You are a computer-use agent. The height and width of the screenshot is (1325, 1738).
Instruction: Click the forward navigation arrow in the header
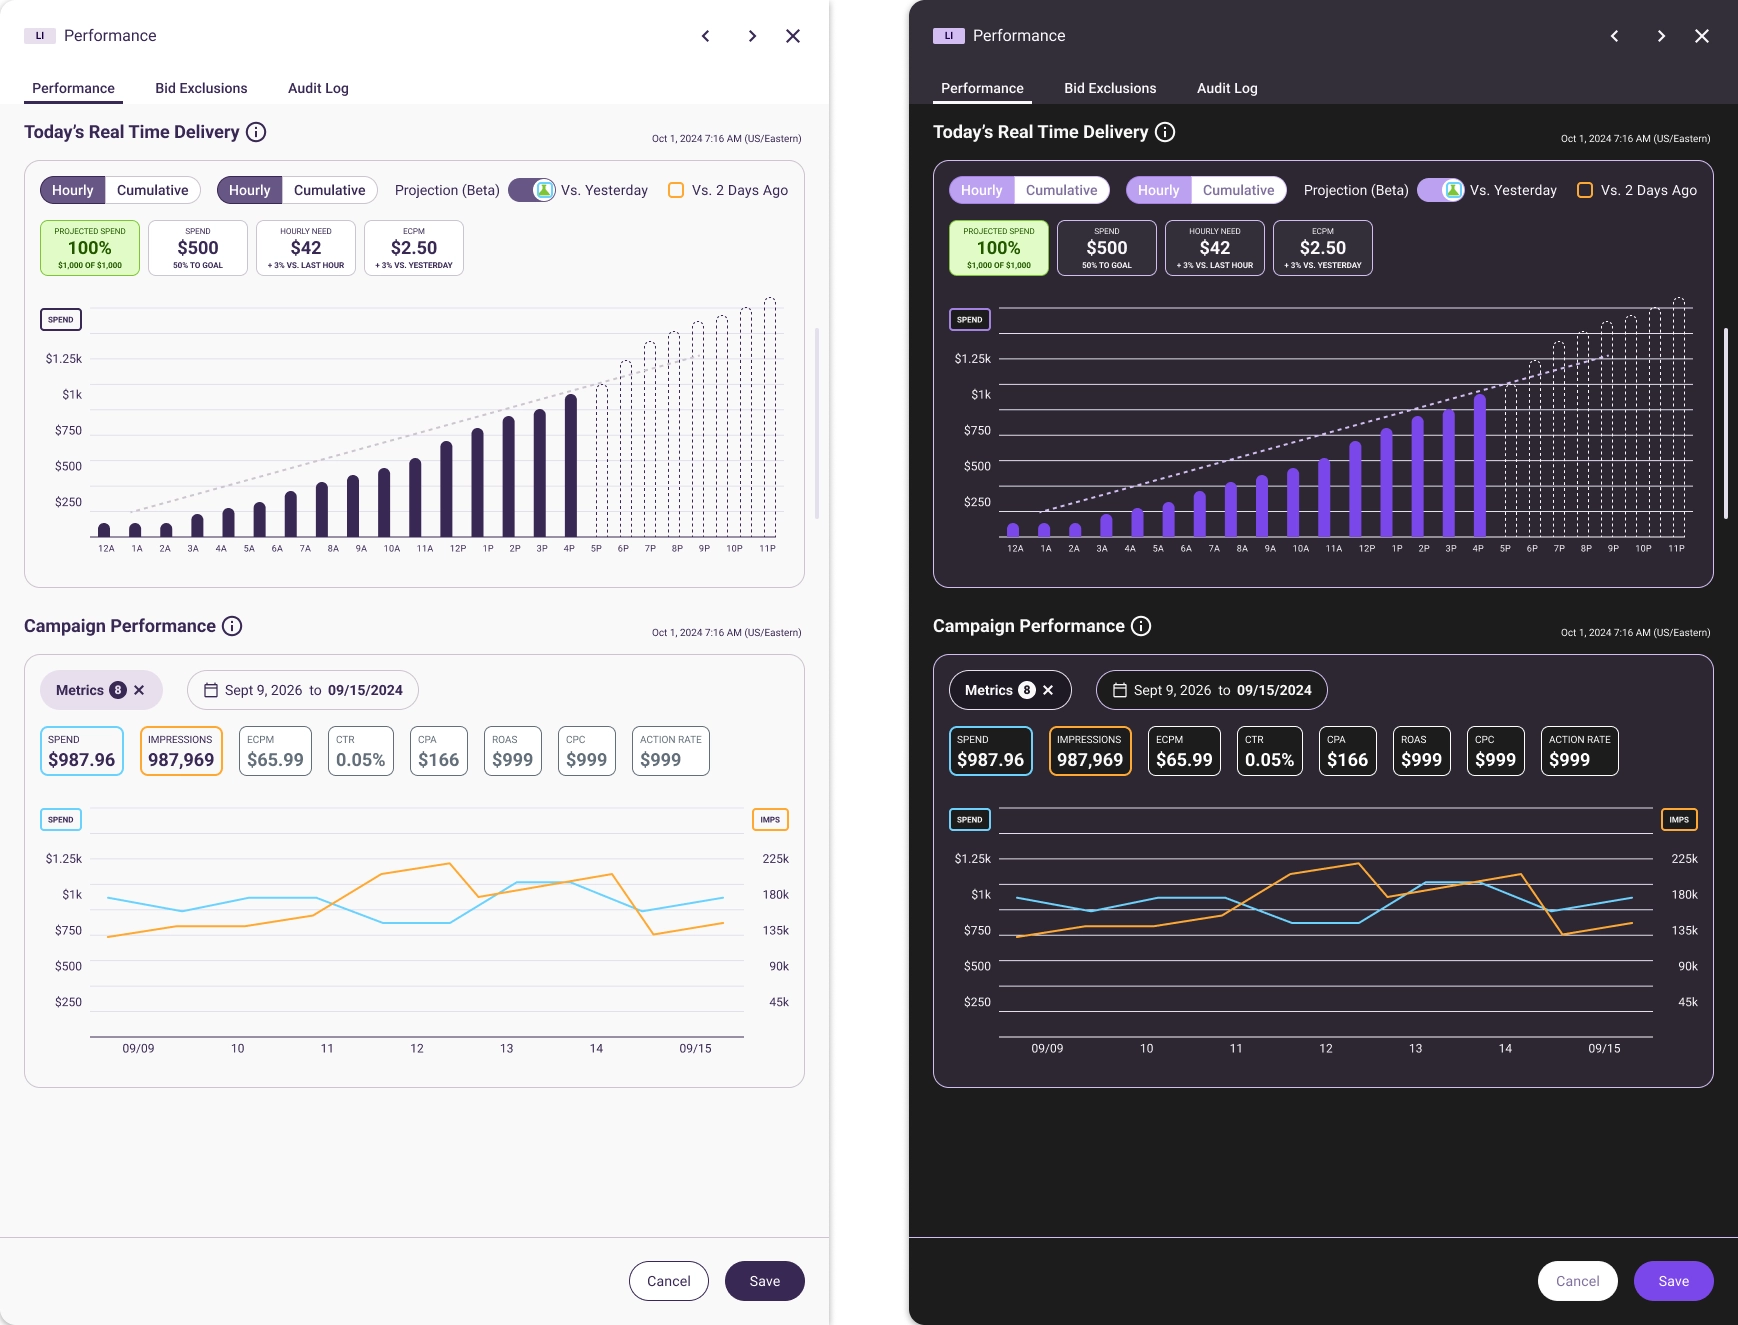(753, 35)
